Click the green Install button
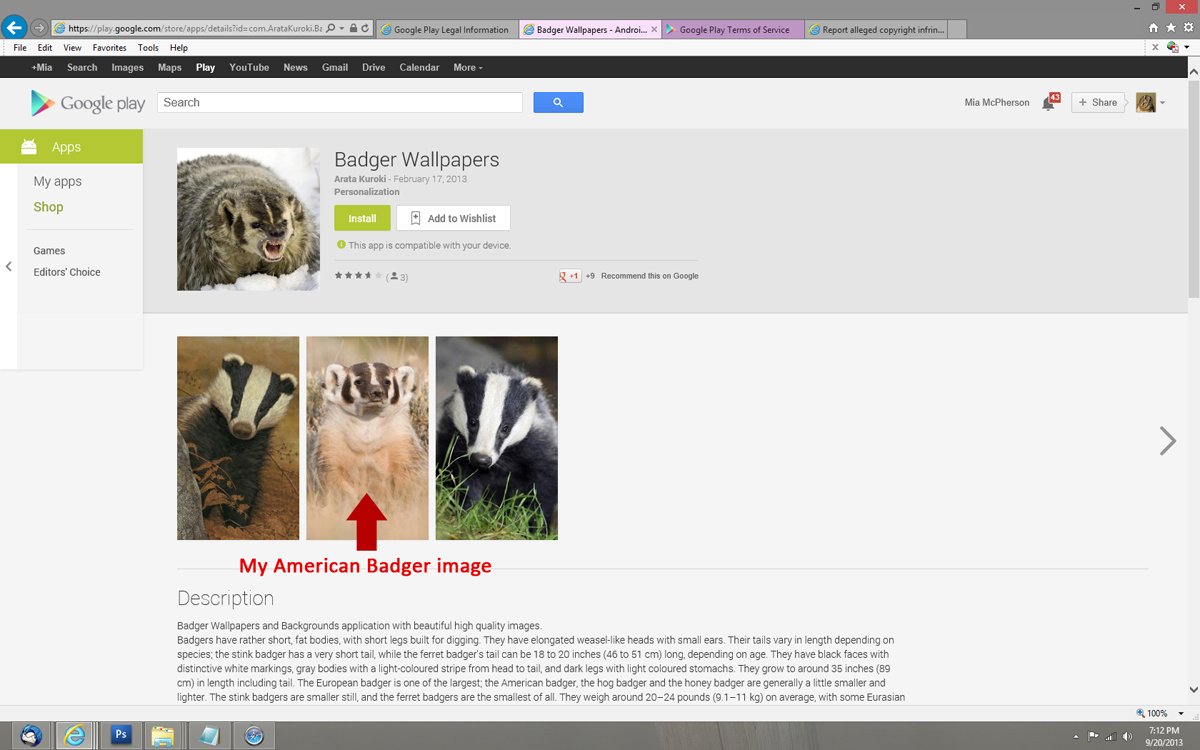Image resolution: width=1200 pixels, height=750 pixels. pyautogui.click(x=362, y=218)
